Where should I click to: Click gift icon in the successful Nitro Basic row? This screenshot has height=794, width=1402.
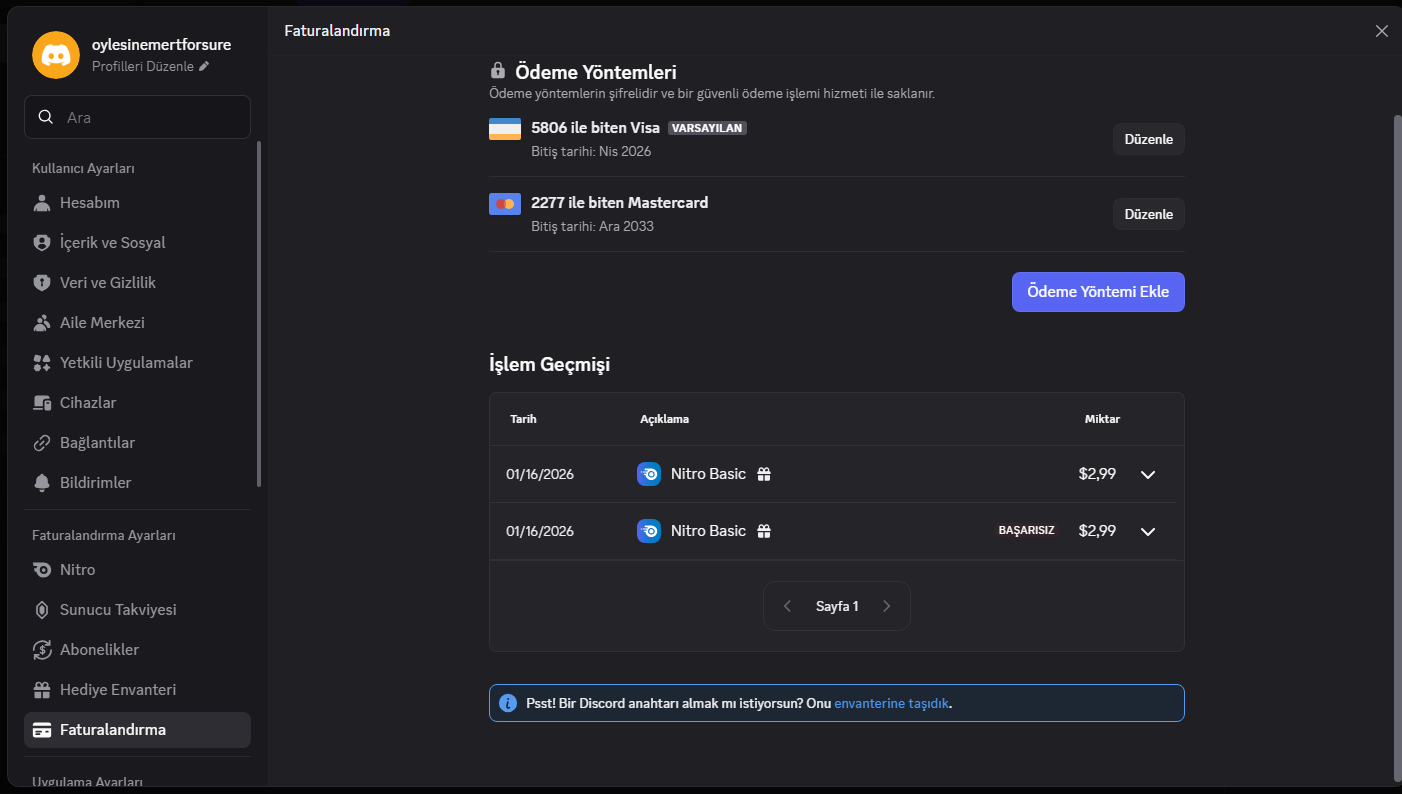pyautogui.click(x=764, y=474)
